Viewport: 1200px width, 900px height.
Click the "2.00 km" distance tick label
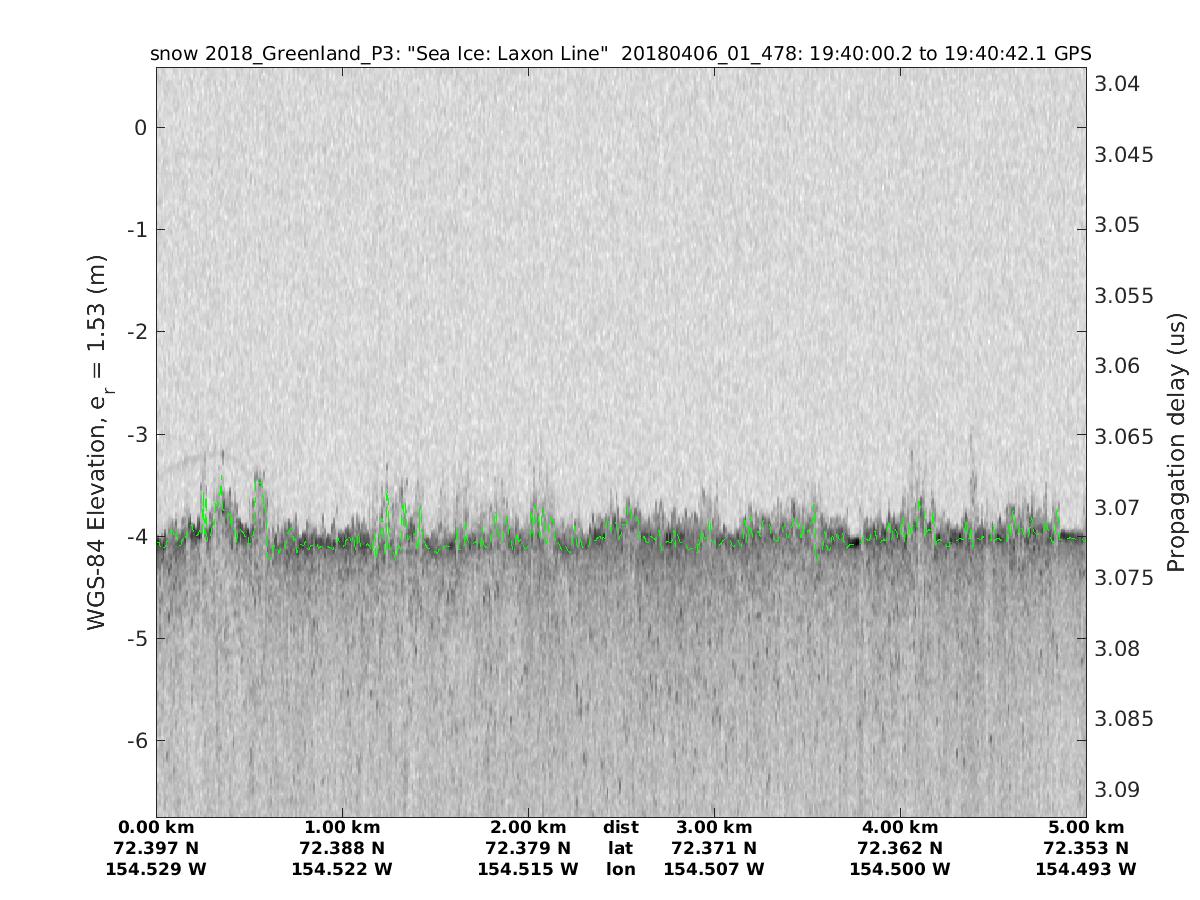point(528,827)
